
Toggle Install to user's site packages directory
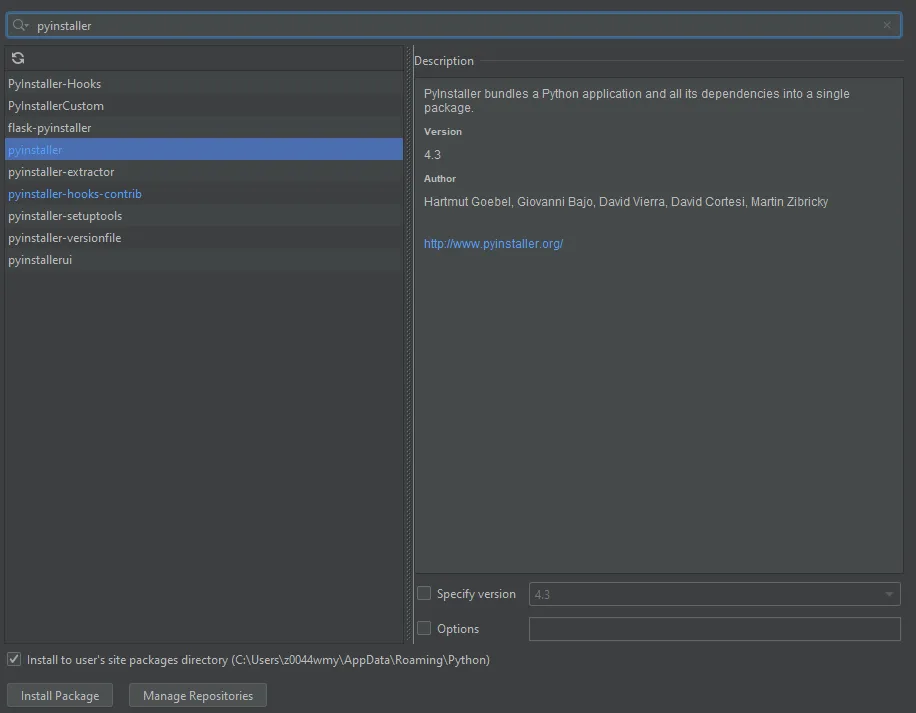click(x=14, y=659)
